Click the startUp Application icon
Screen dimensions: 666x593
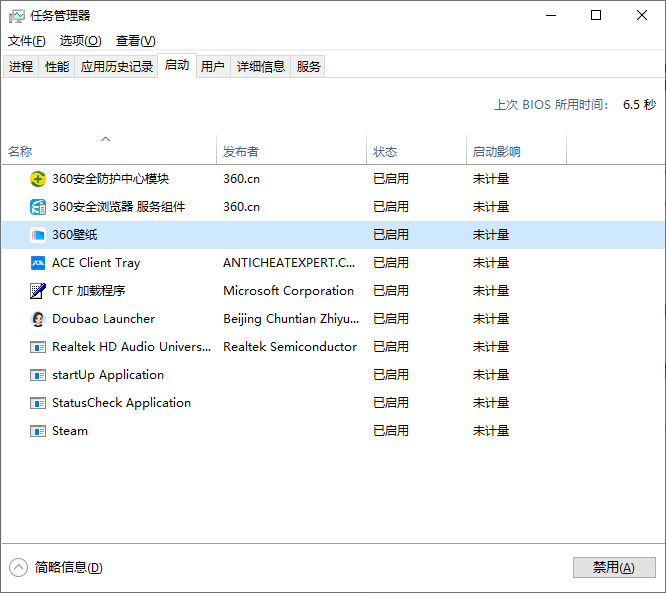click(38, 376)
